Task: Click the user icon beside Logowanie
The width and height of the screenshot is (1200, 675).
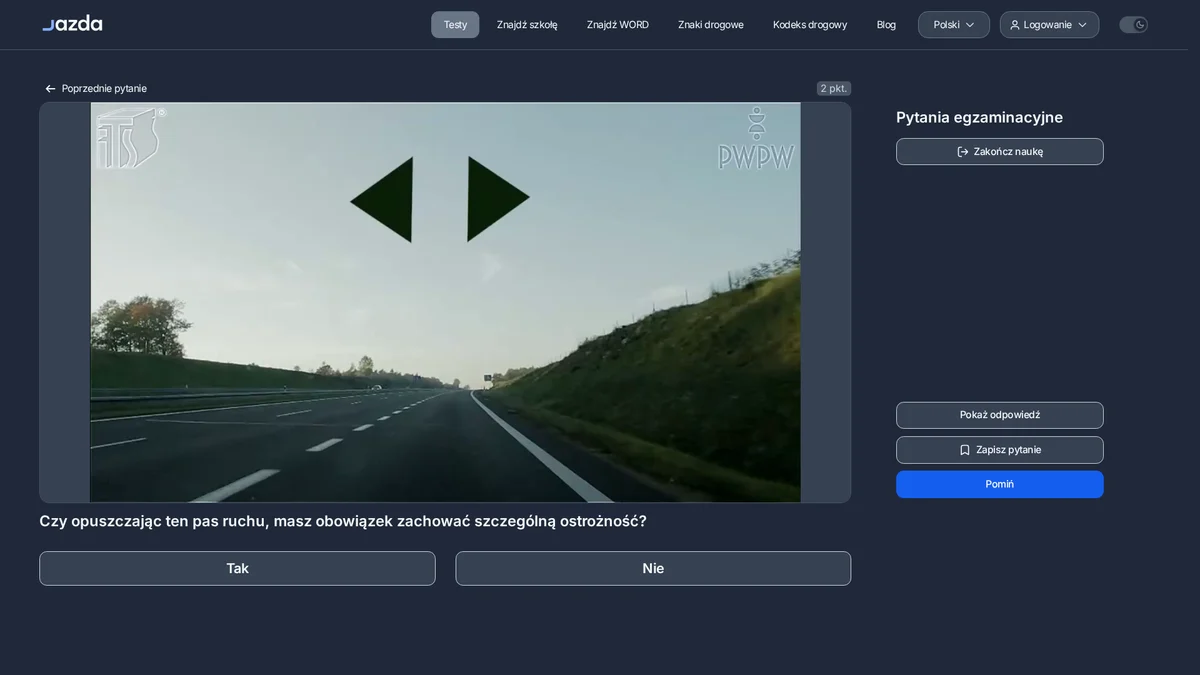Action: [x=1015, y=25]
